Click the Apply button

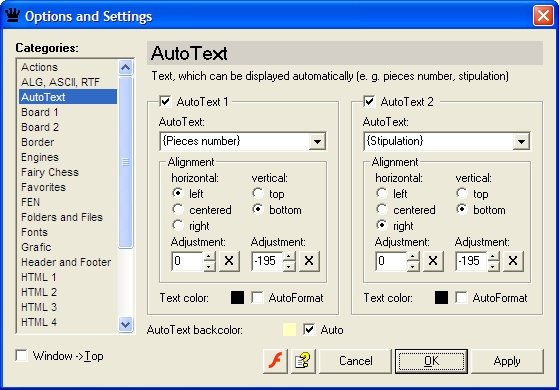pos(507,361)
